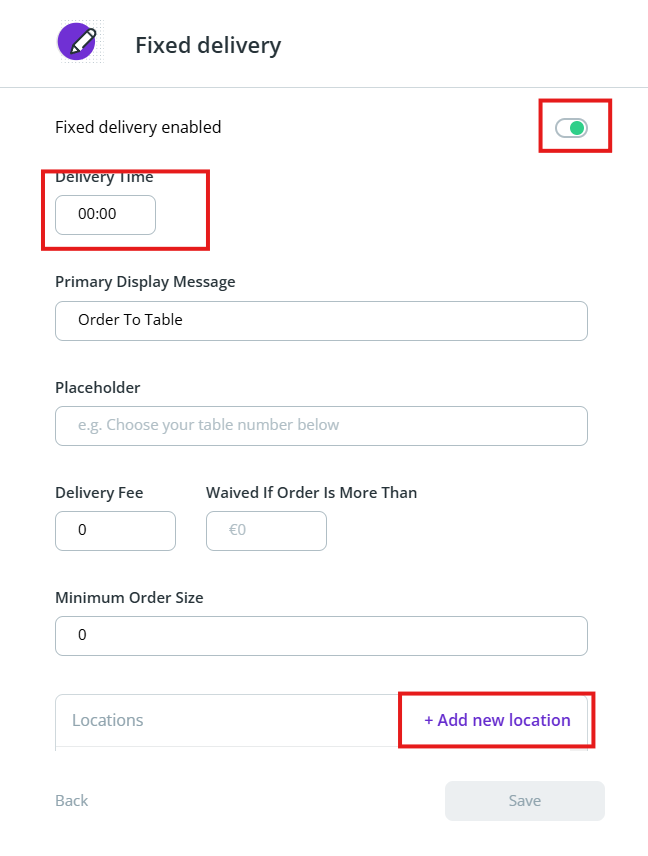The image size is (648, 856).
Task: Click the Fixed delivery page title
Action: click(208, 45)
